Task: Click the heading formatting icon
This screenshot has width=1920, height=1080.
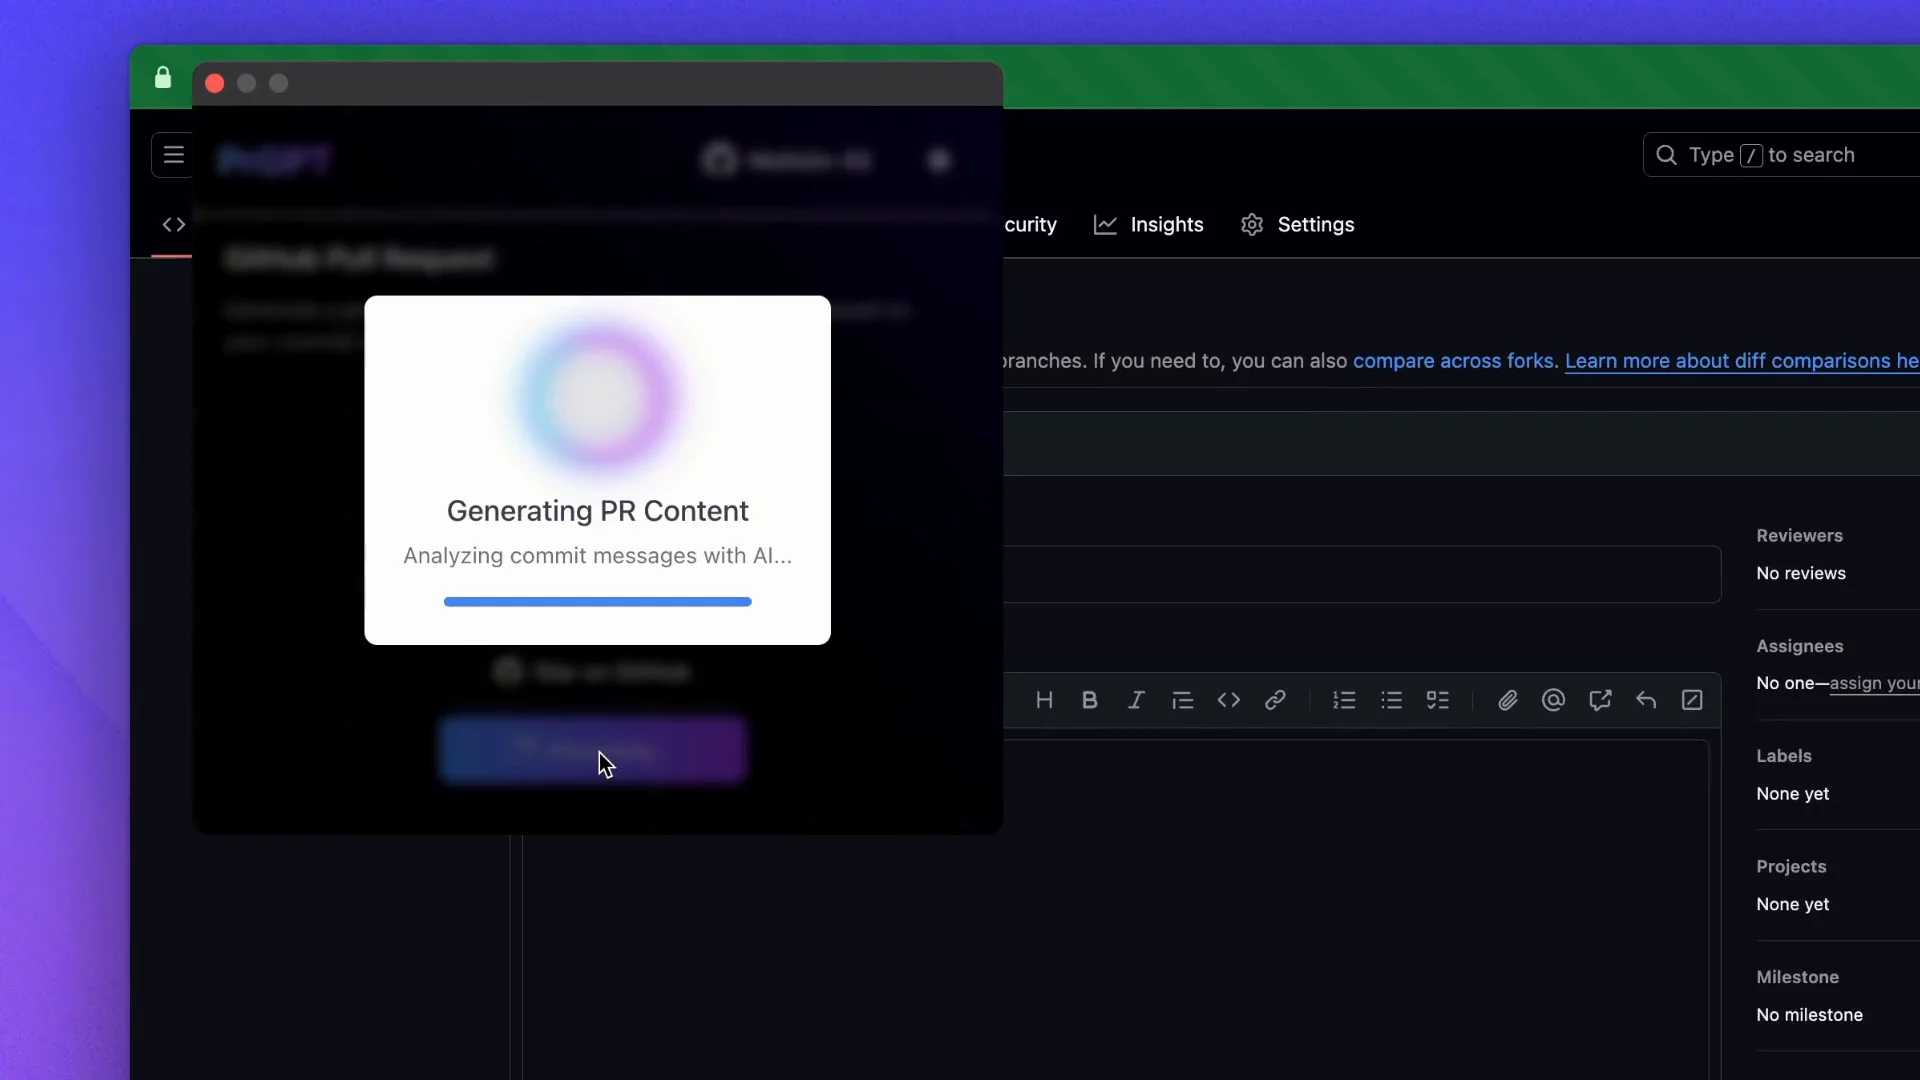Action: pyautogui.click(x=1044, y=700)
